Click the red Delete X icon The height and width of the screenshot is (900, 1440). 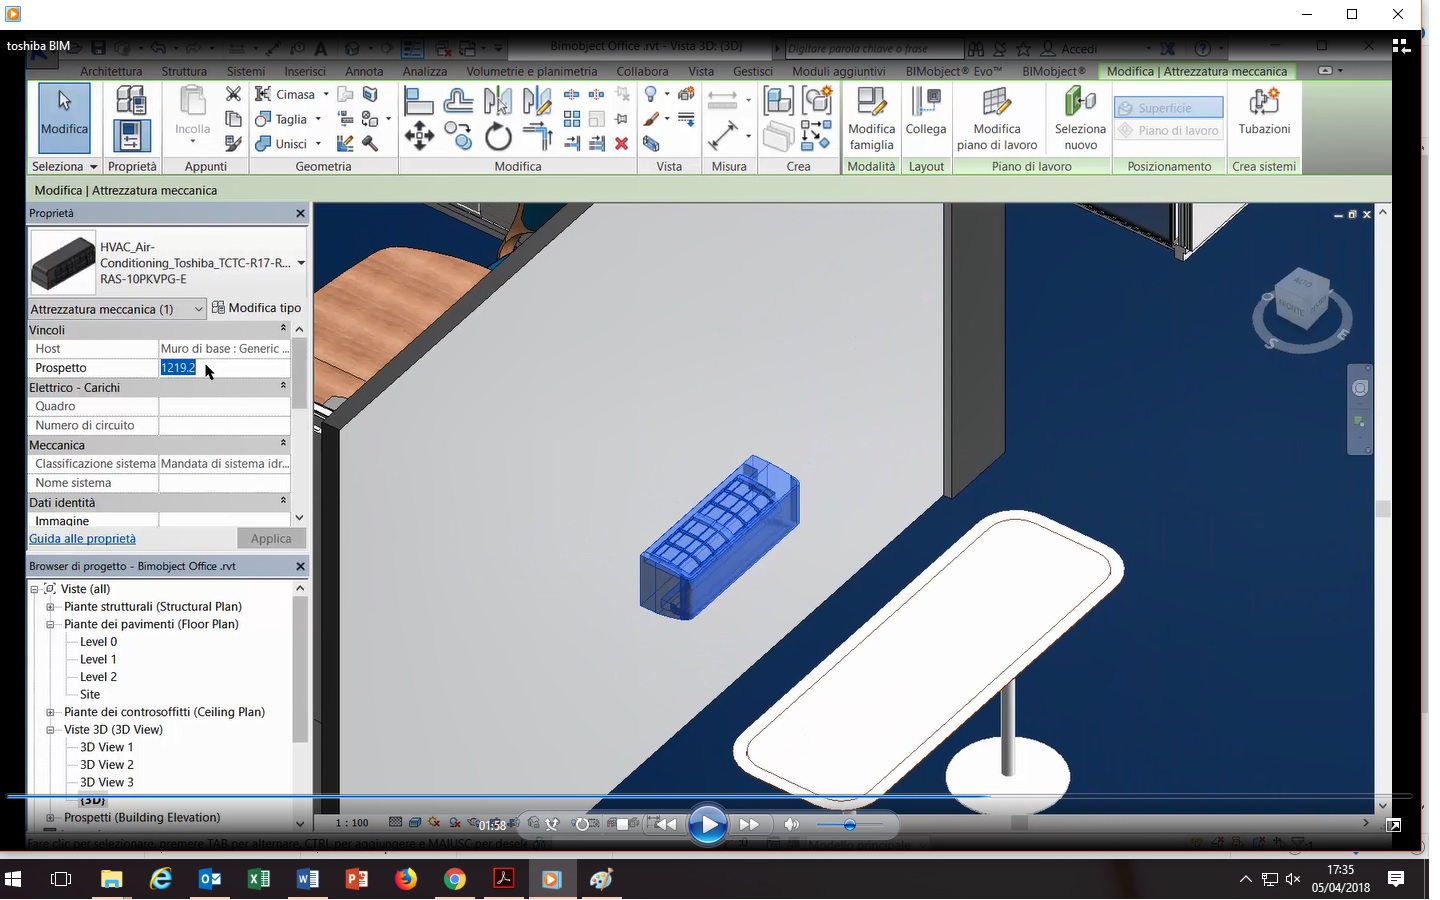(x=621, y=144)
